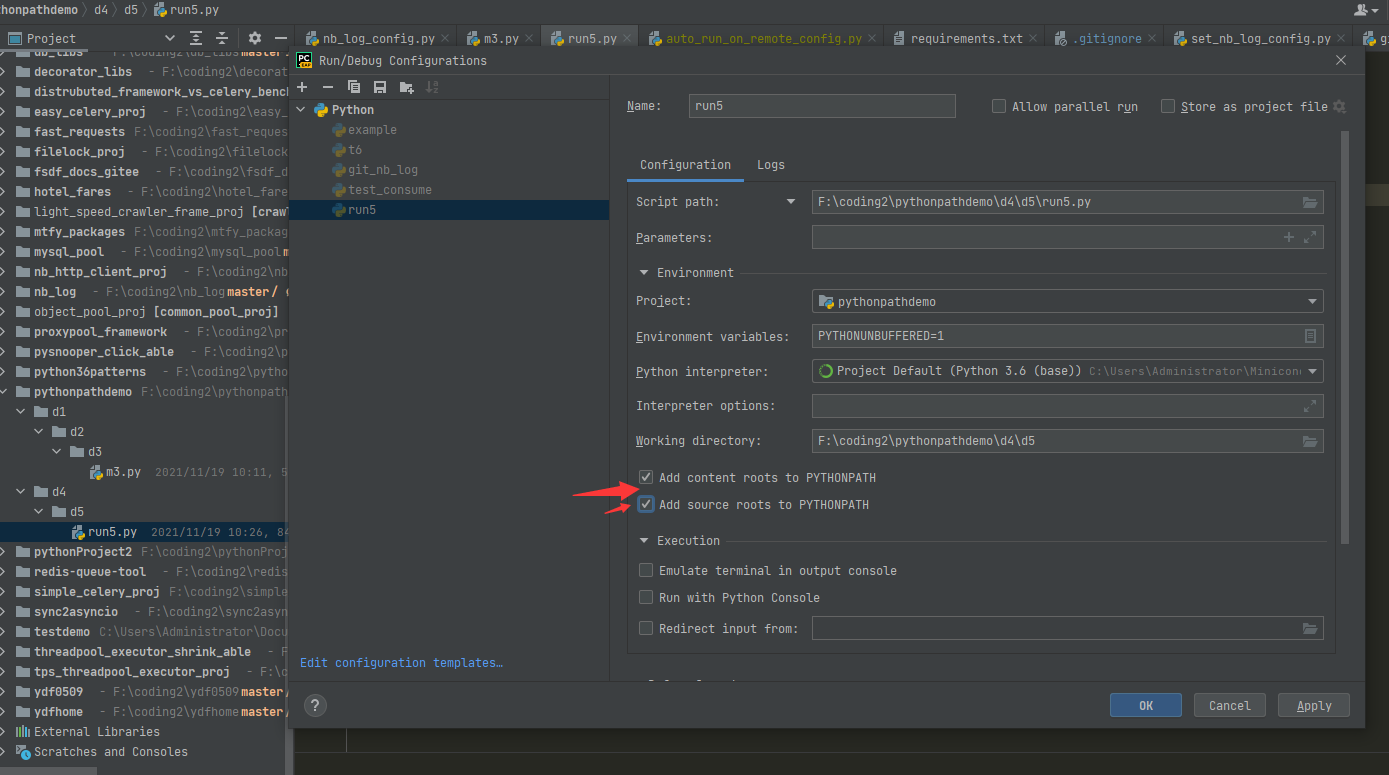
Task: Select the example run configuration
Action: [372, 130]
